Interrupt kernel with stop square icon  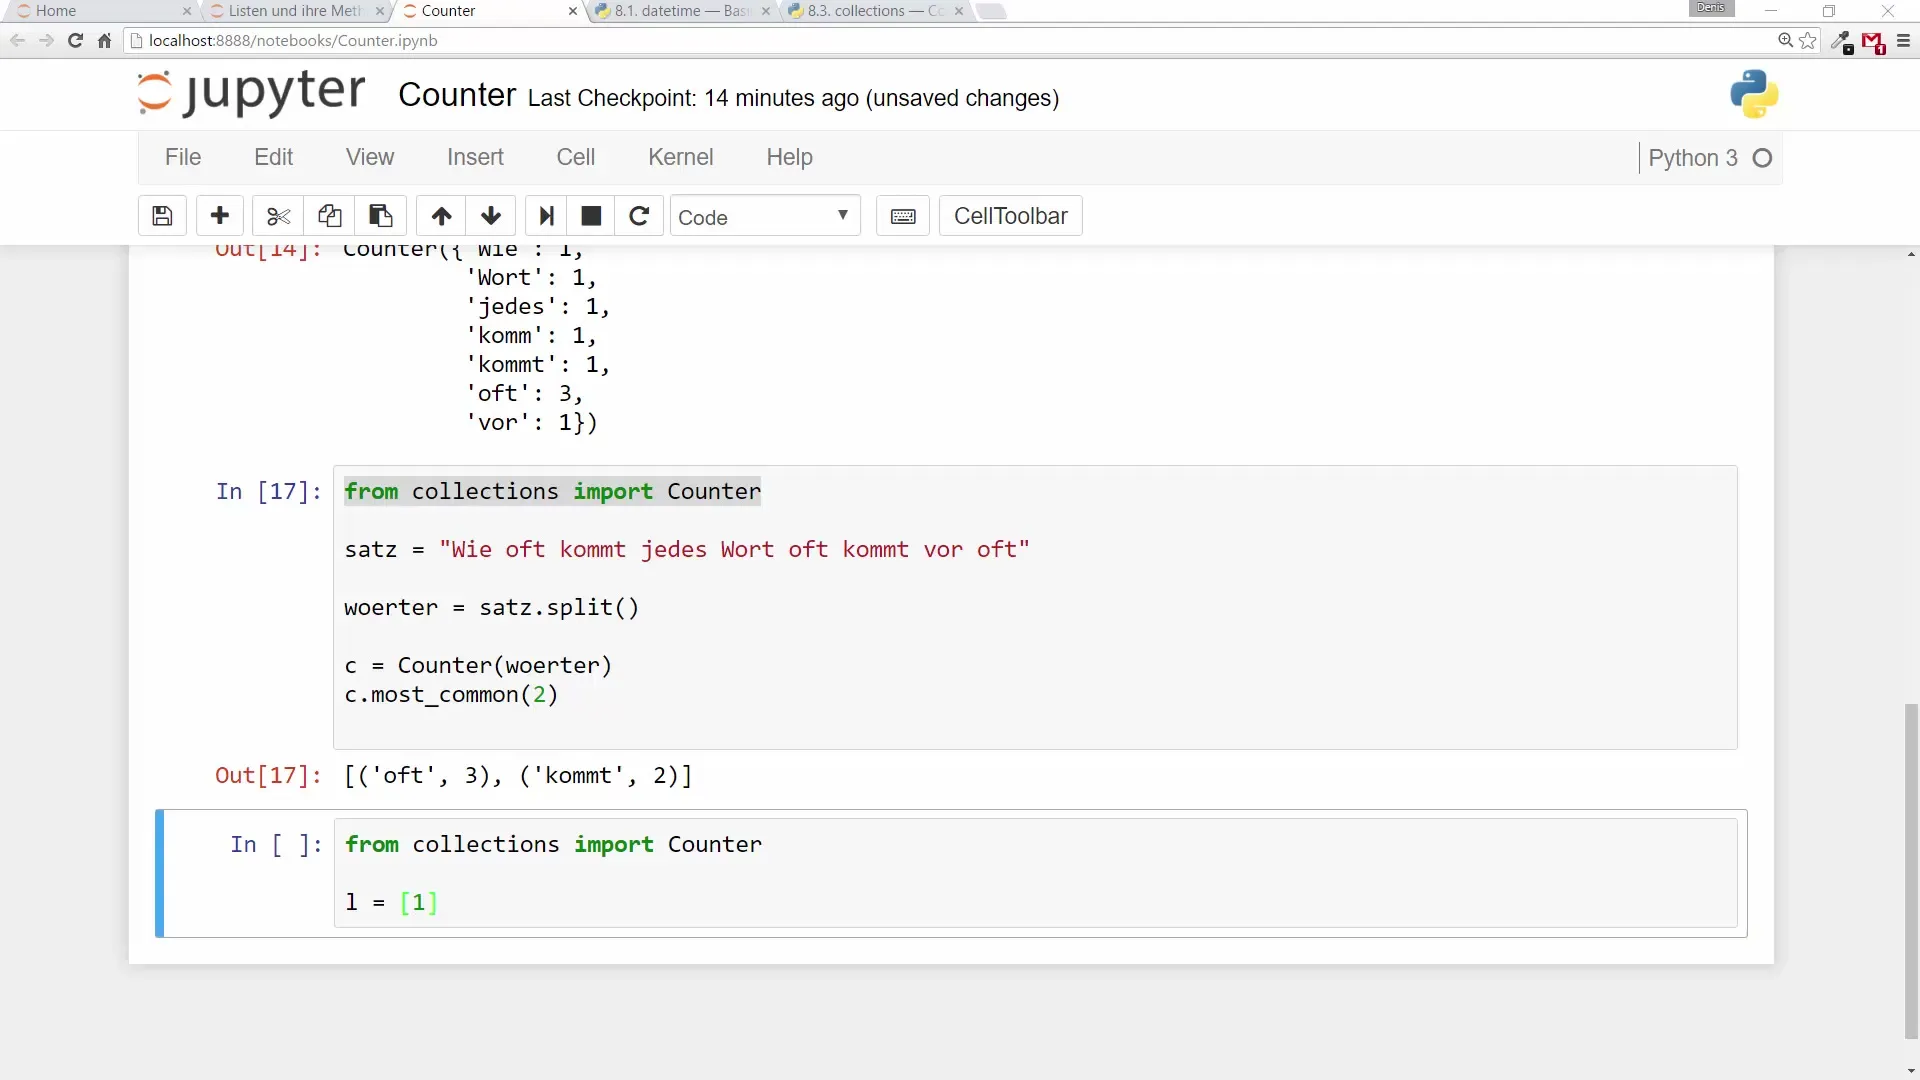pos(591,216)
